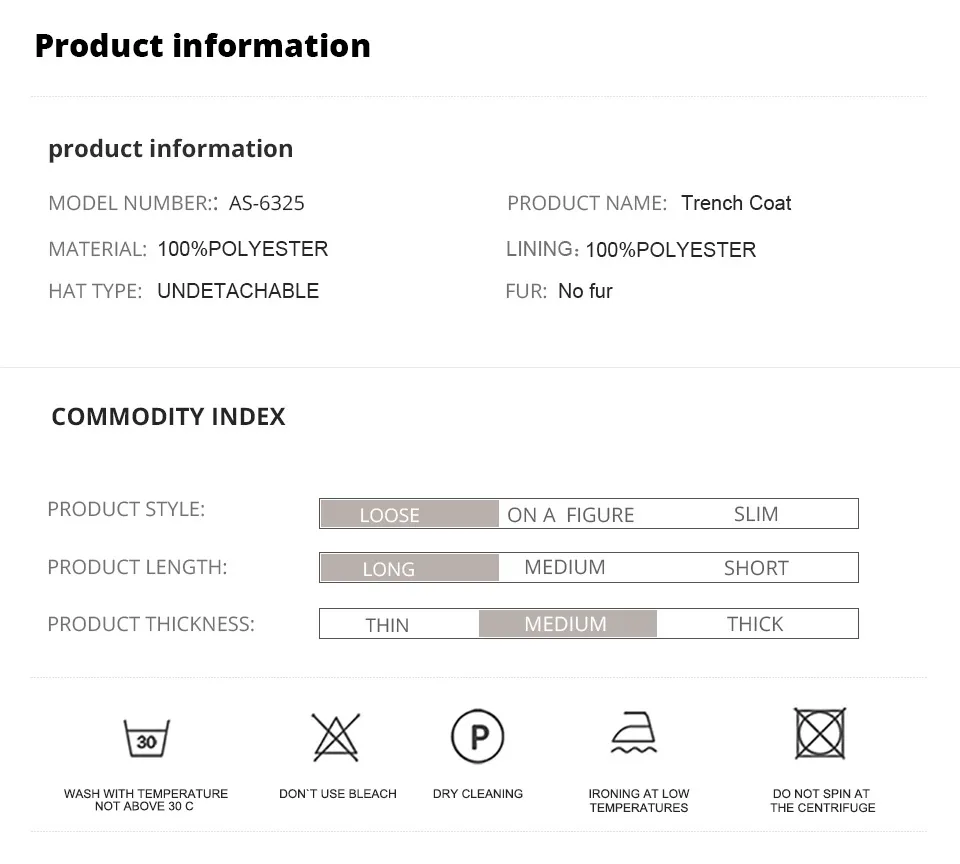Click the do-not-spin centrifuge icon

tap(820, 733)
